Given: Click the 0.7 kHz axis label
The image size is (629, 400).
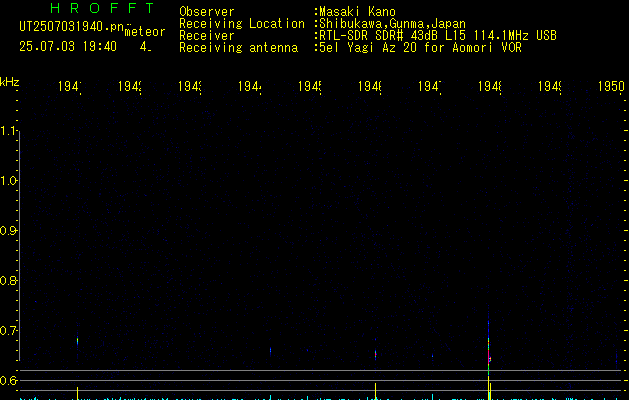Looking at the screenshot, I should pyautogui.click(x=9, y=331).
